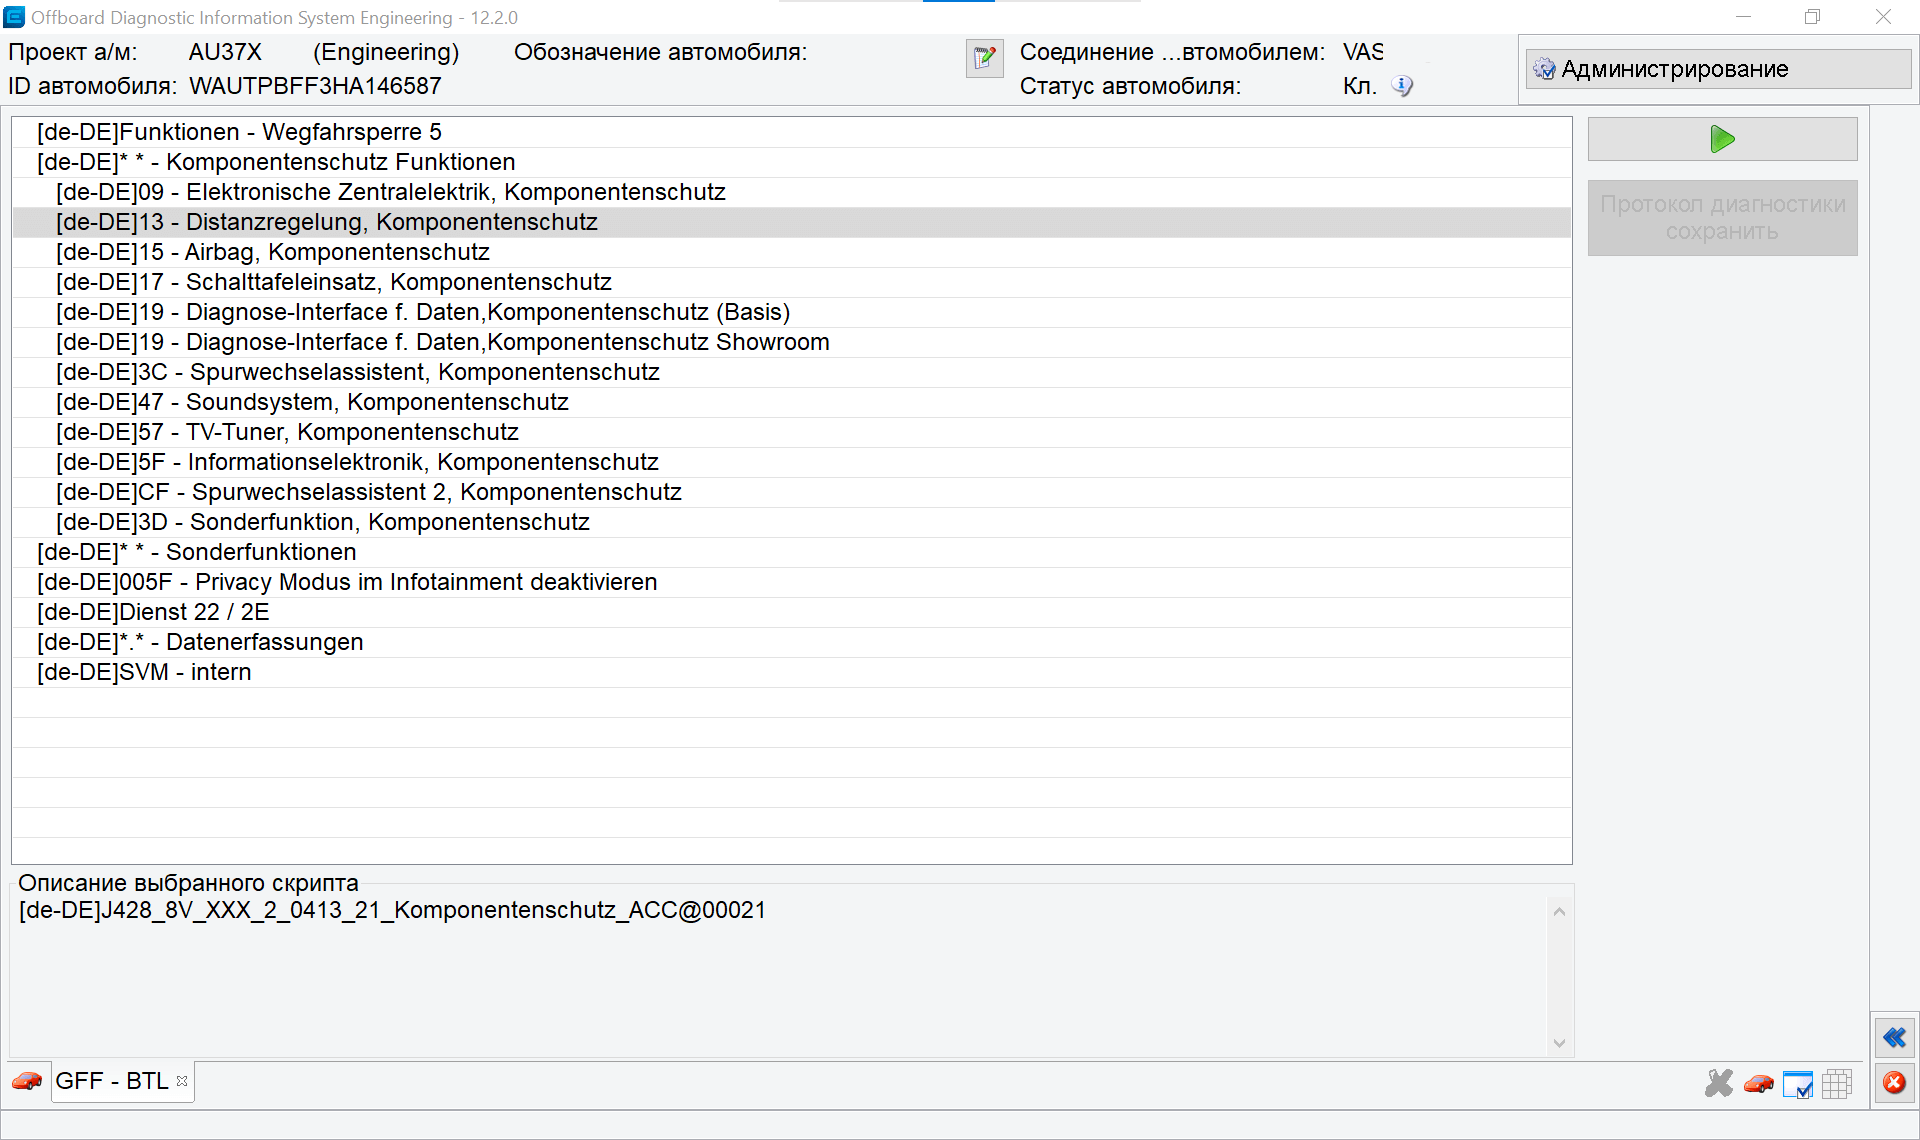Select 17 - Schalttafeleinsatz, Komponentenschutz row
The width and height of the screenshot is (1920, 1140).
(792, 282)
